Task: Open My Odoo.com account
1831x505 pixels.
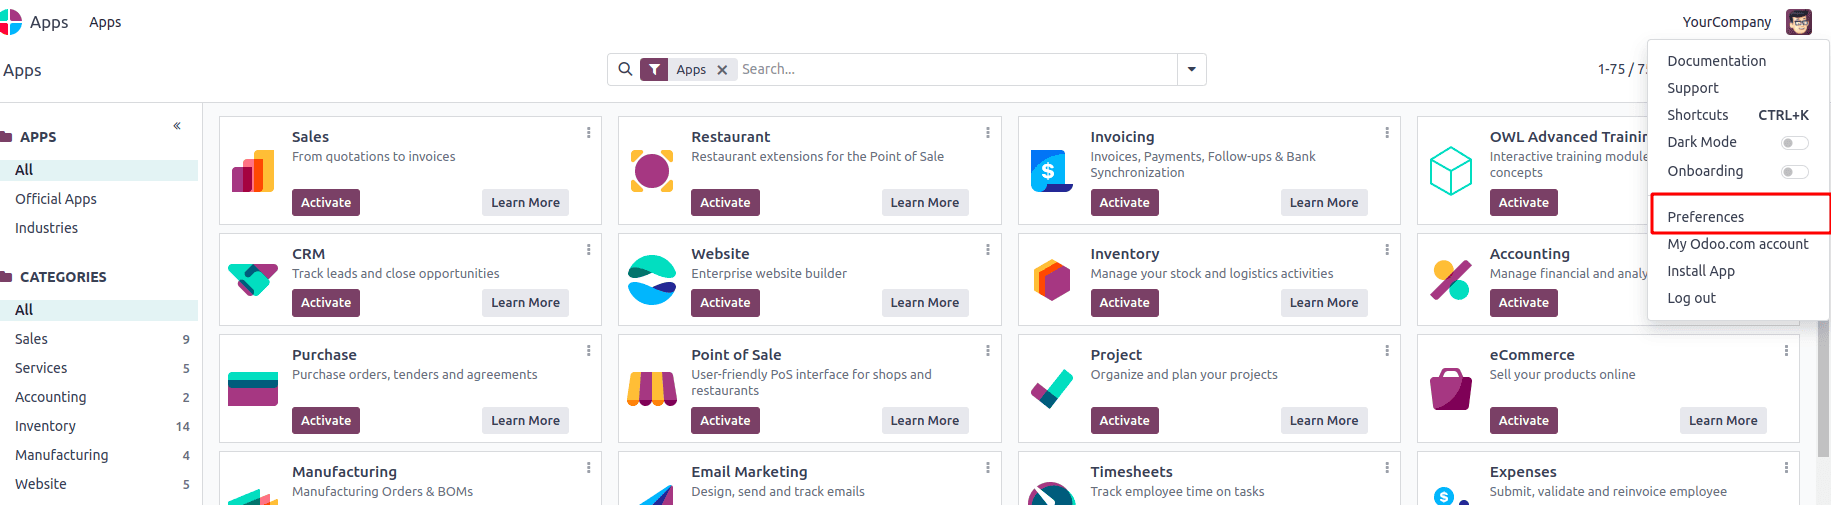Action: pos(1738,244)
